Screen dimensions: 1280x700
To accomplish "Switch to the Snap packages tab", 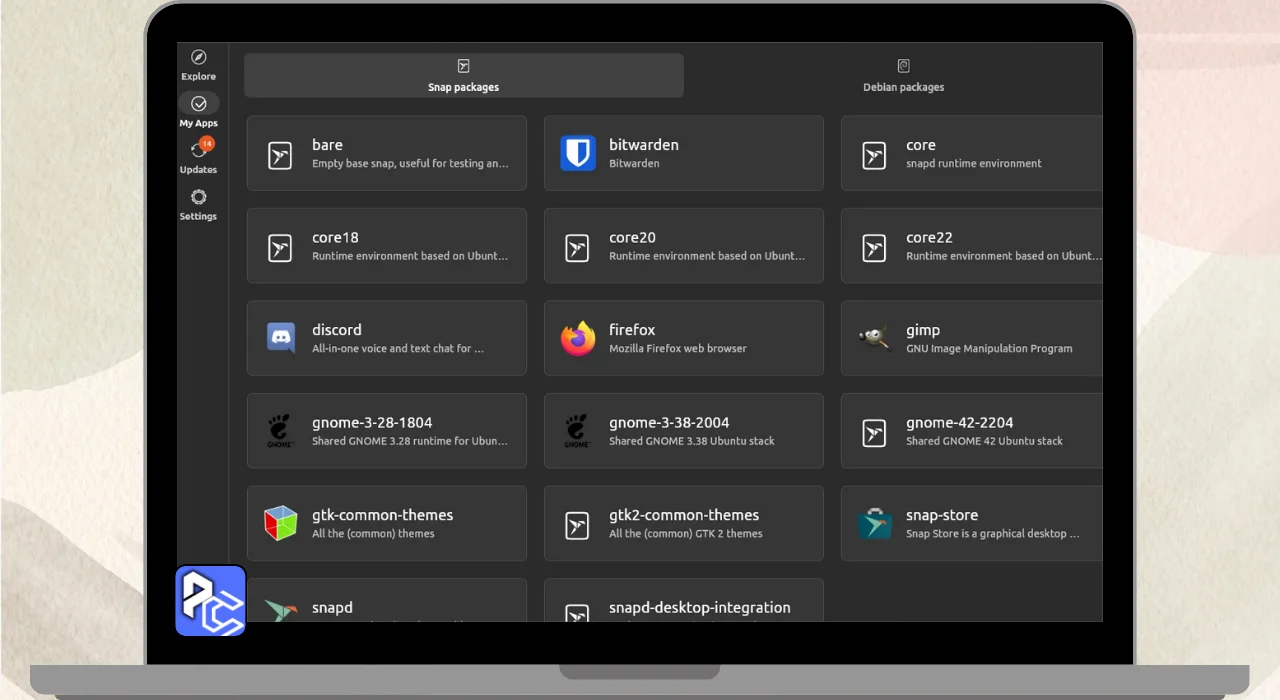I will coord(464,76).
